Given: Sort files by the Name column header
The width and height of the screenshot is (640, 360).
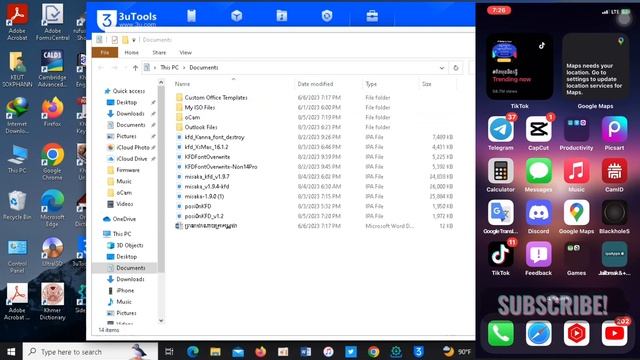Looking at the screenshot, I should (182, 84).
